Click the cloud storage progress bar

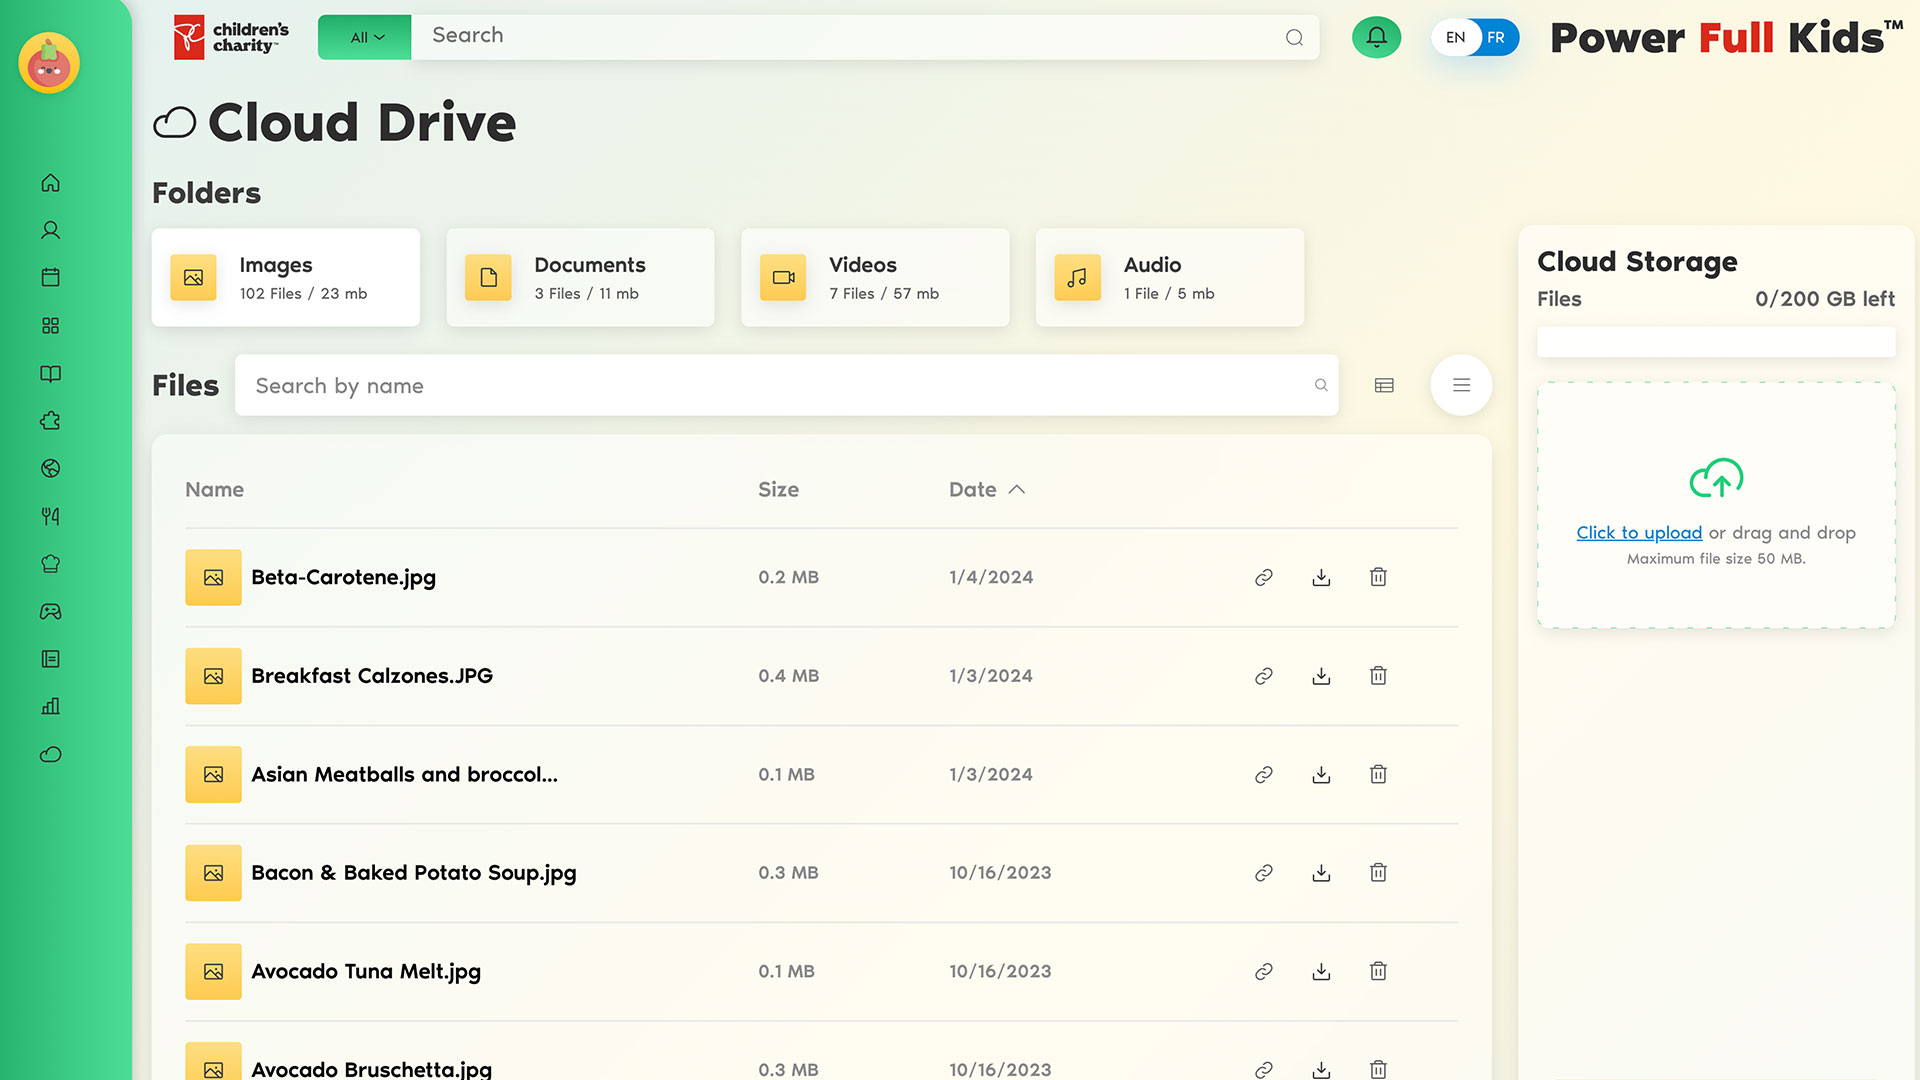point(1716,343)
